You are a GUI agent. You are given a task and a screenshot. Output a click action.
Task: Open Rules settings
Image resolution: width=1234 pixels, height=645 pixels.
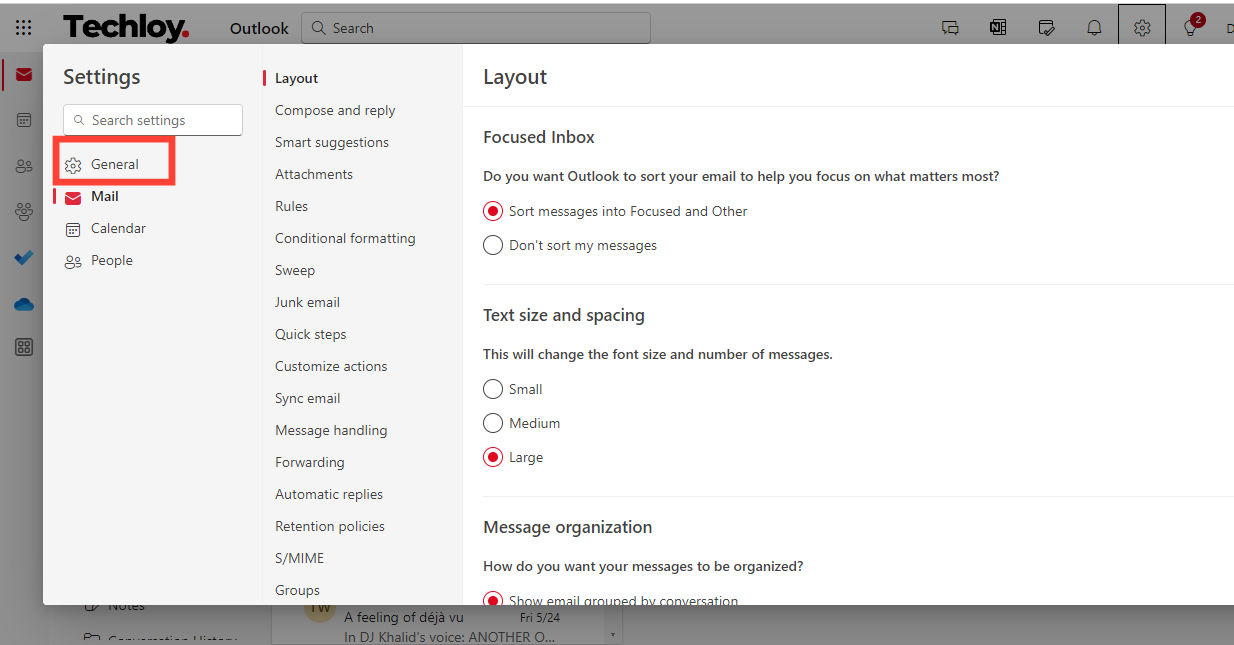[291, 206]
